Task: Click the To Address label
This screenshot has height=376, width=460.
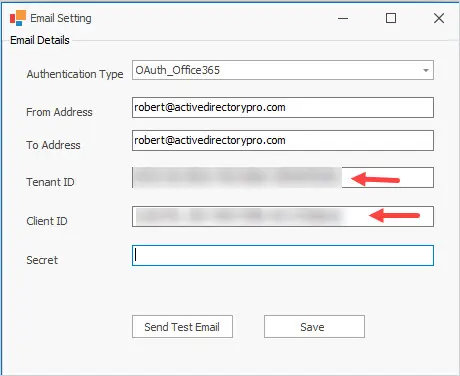Action: click(x=53, y=145)
